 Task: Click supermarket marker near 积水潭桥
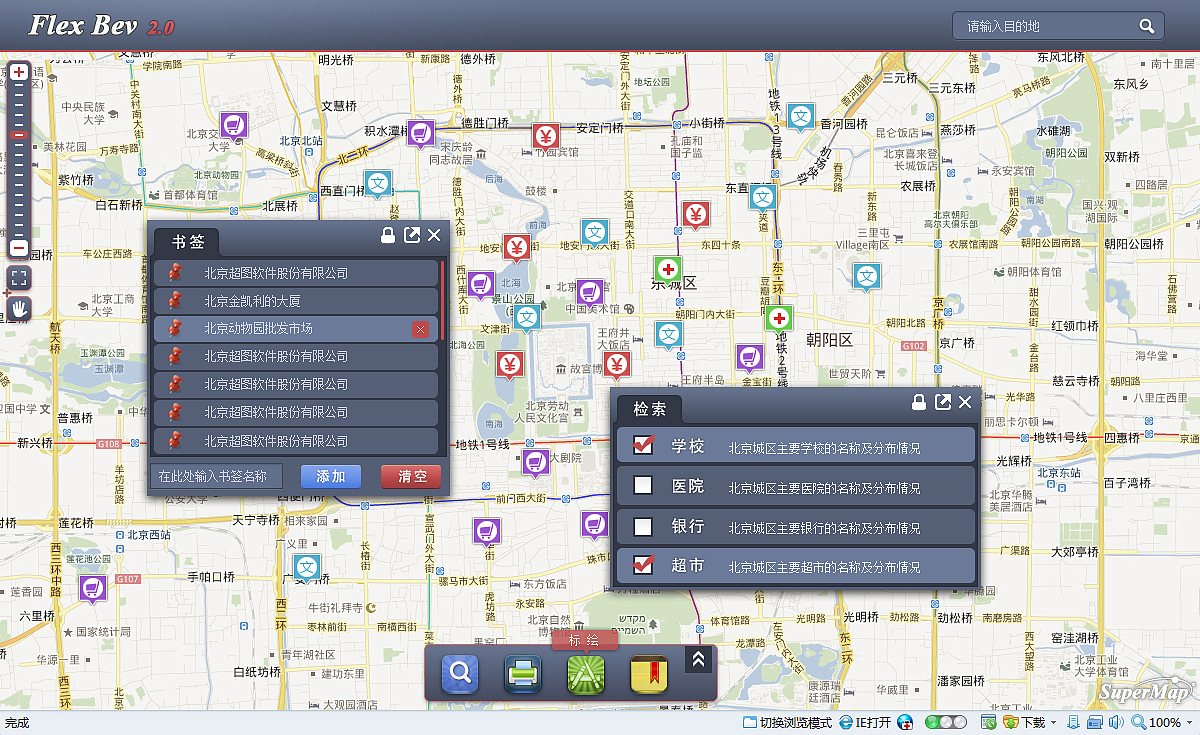click(421, 134)
